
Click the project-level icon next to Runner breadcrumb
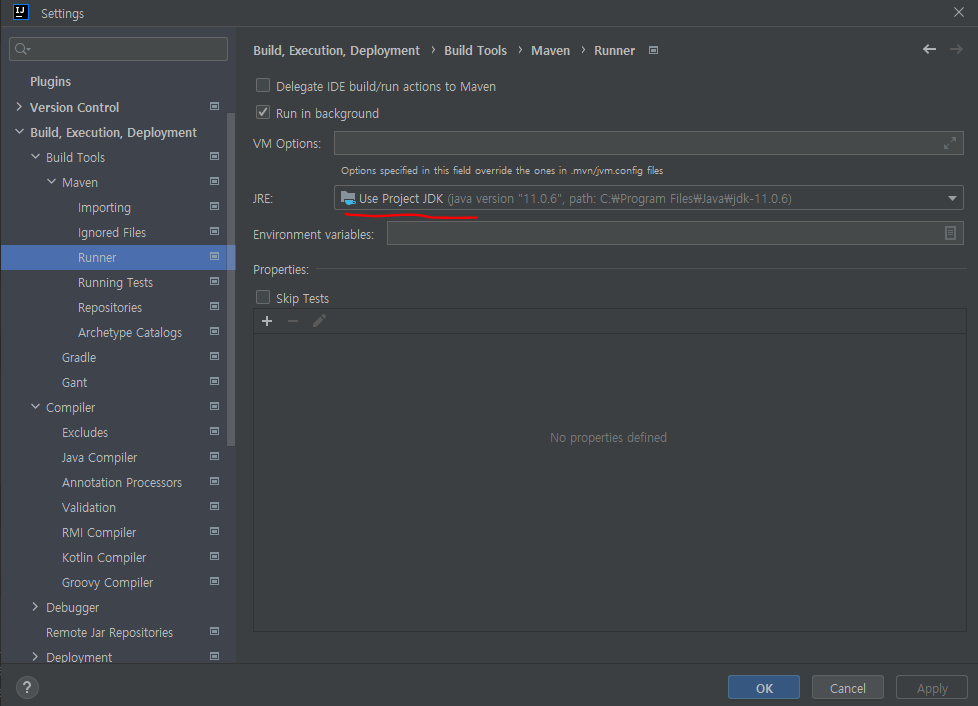click(653, 51)
